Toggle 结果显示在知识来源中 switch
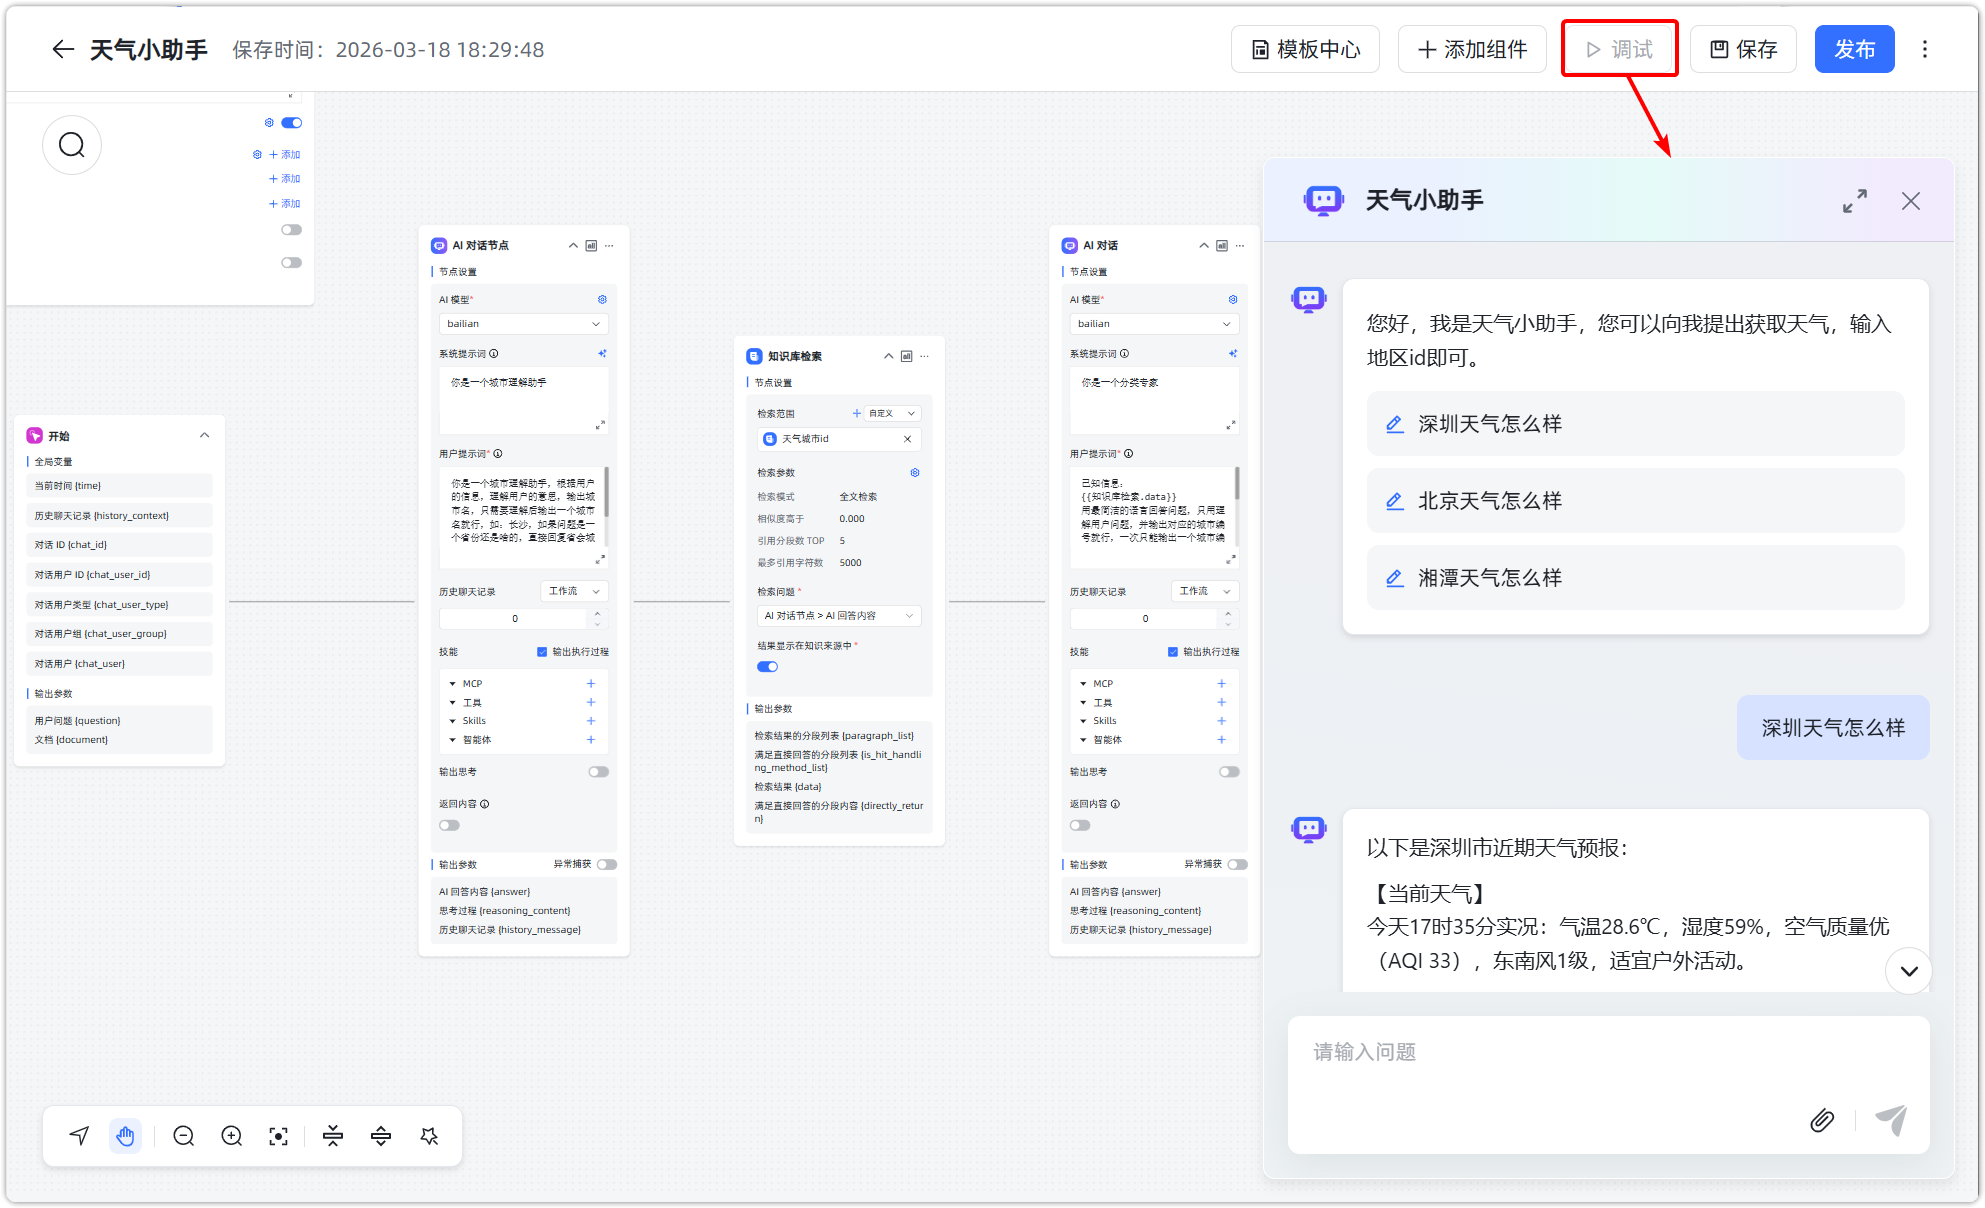Image resolution: width=1985 pixels, height=1208 pixels. pyautogui.click(x=767, y=667)
